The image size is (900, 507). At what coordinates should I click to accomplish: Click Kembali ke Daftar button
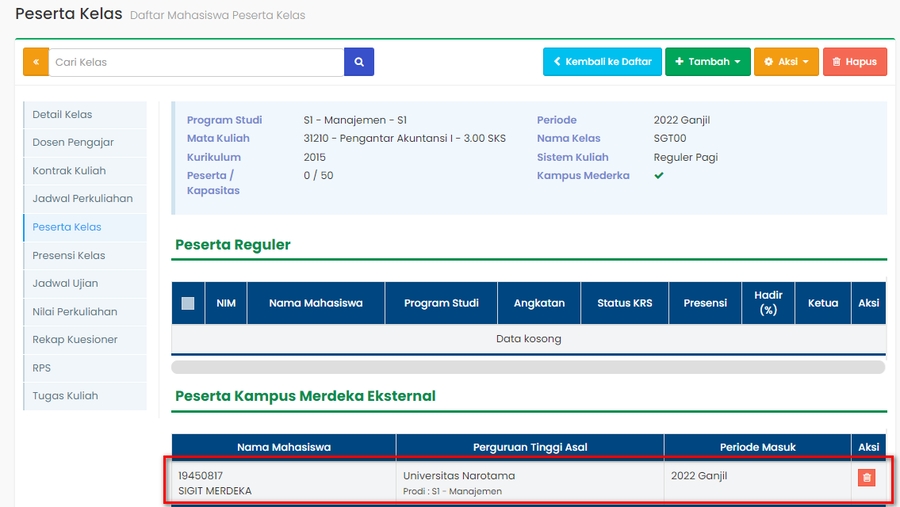coord(602,62)
